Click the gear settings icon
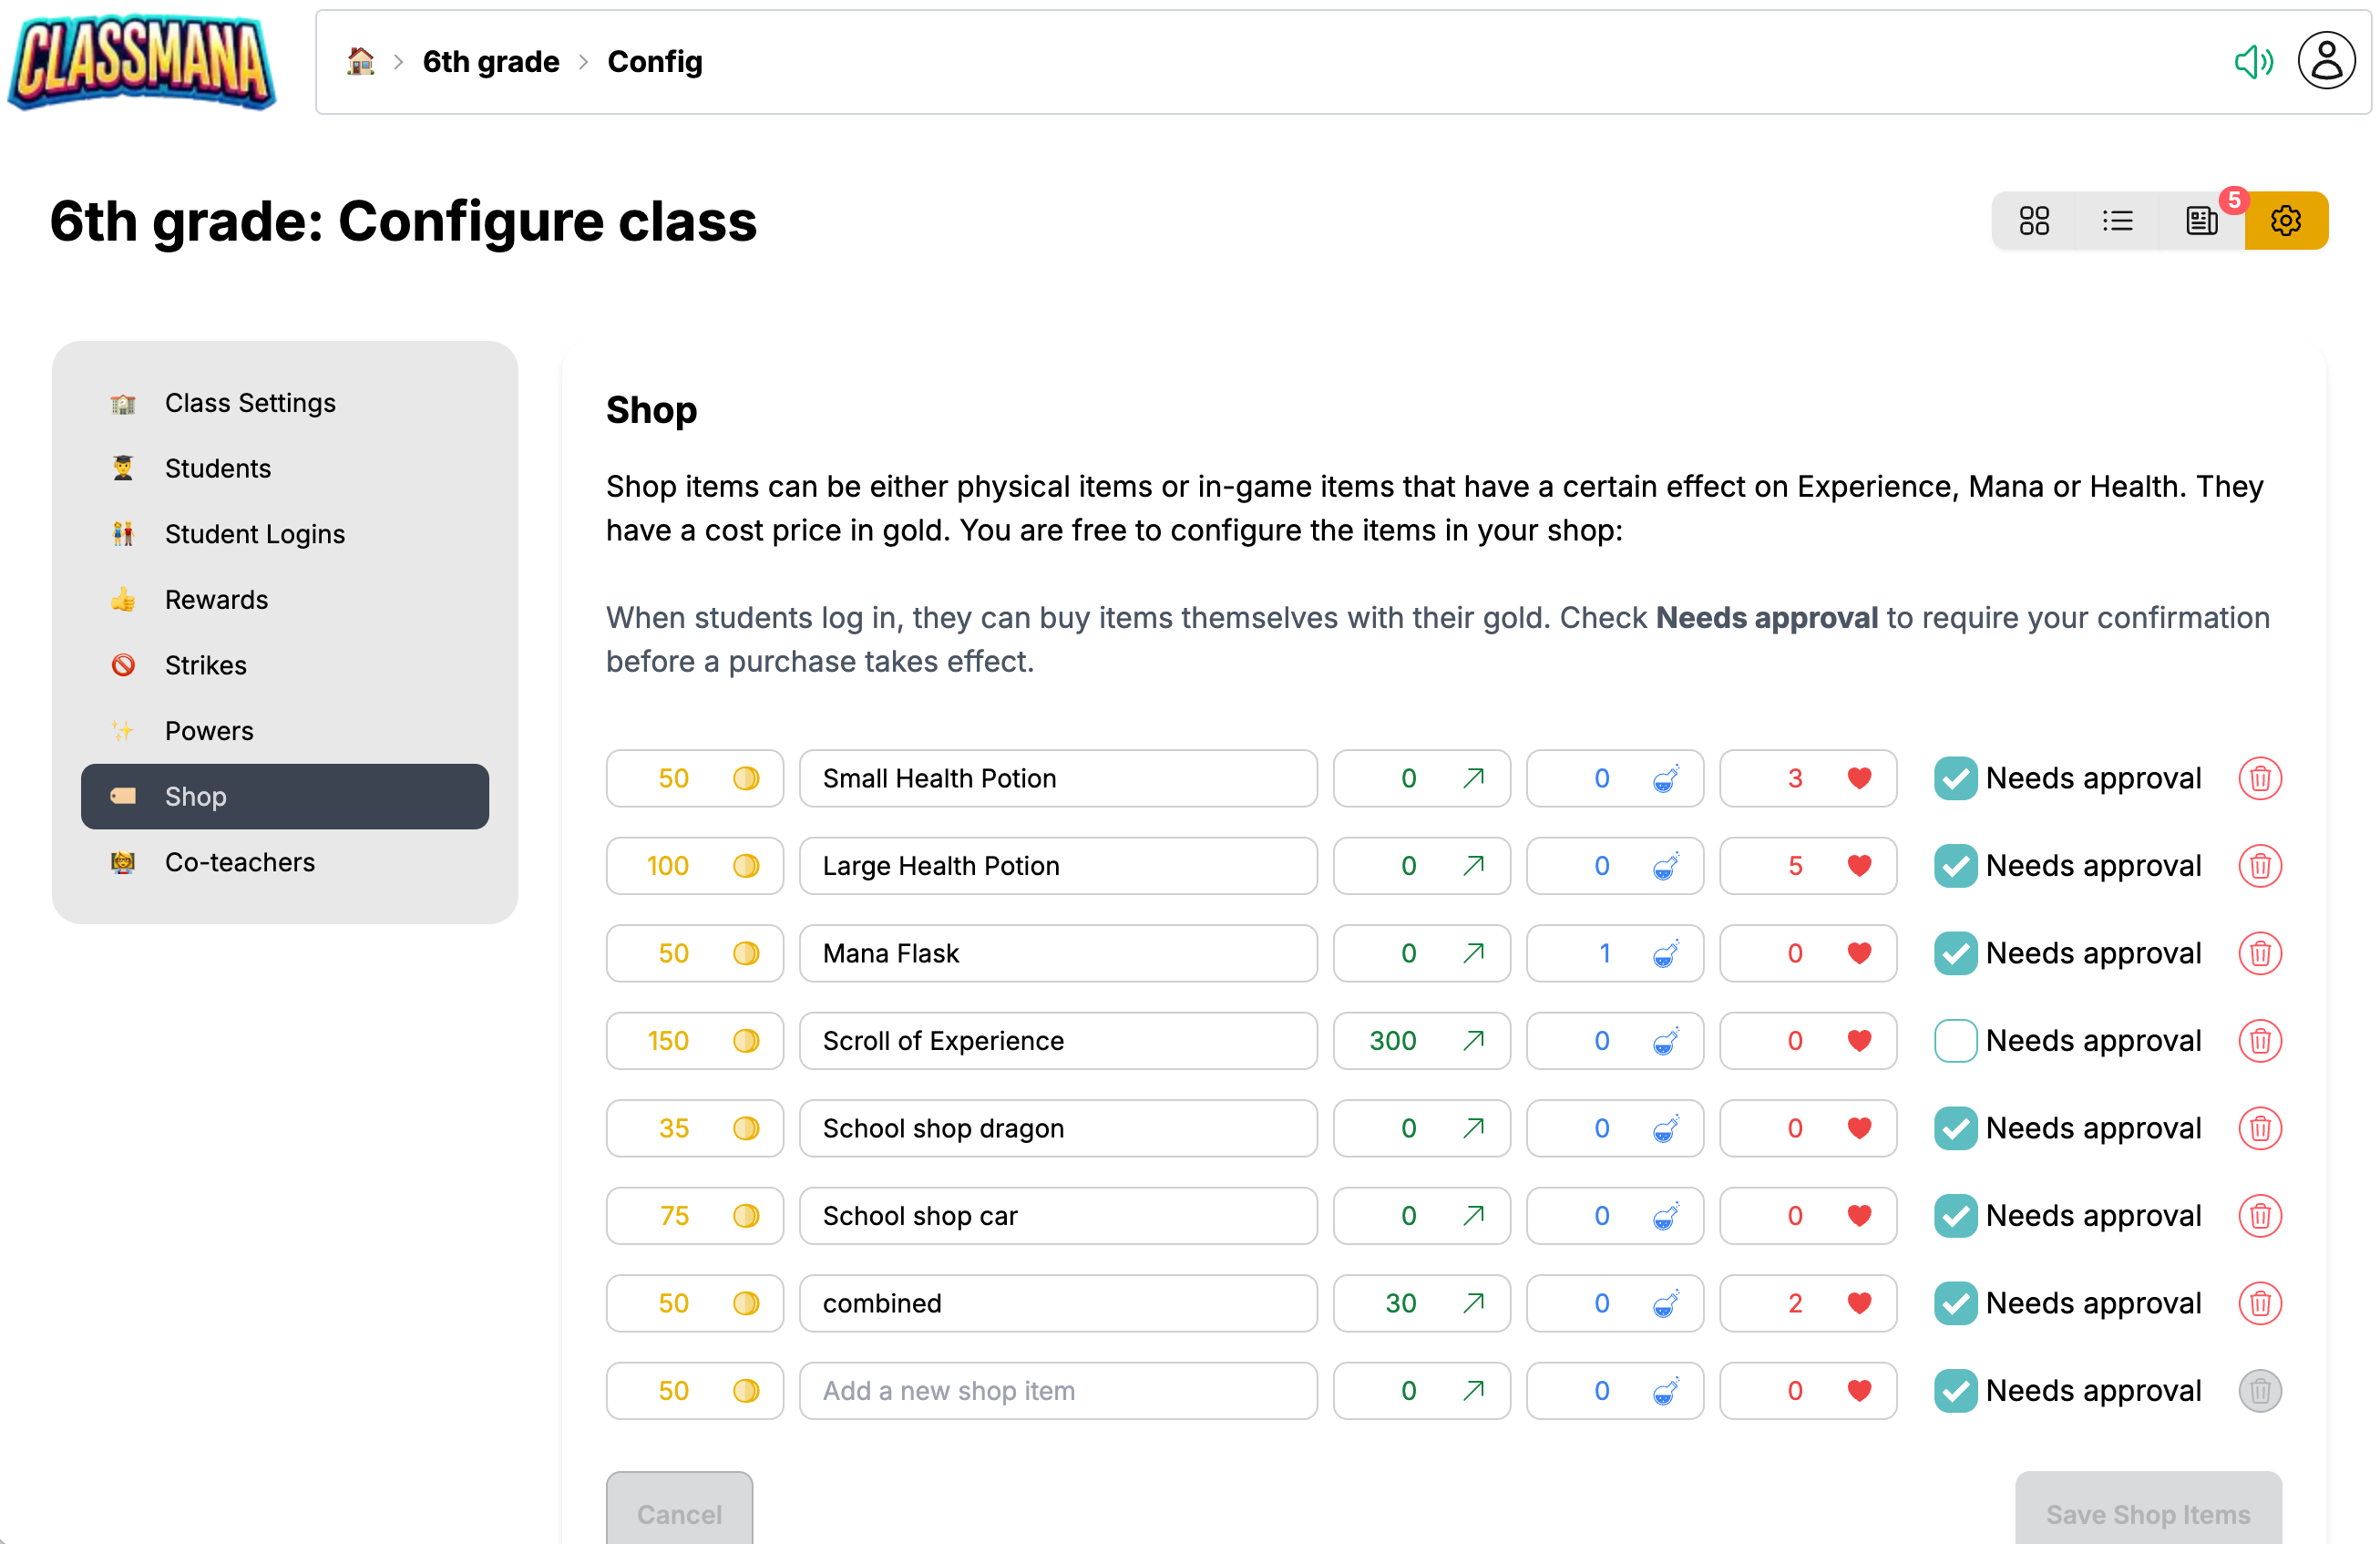 [2285, 221]
